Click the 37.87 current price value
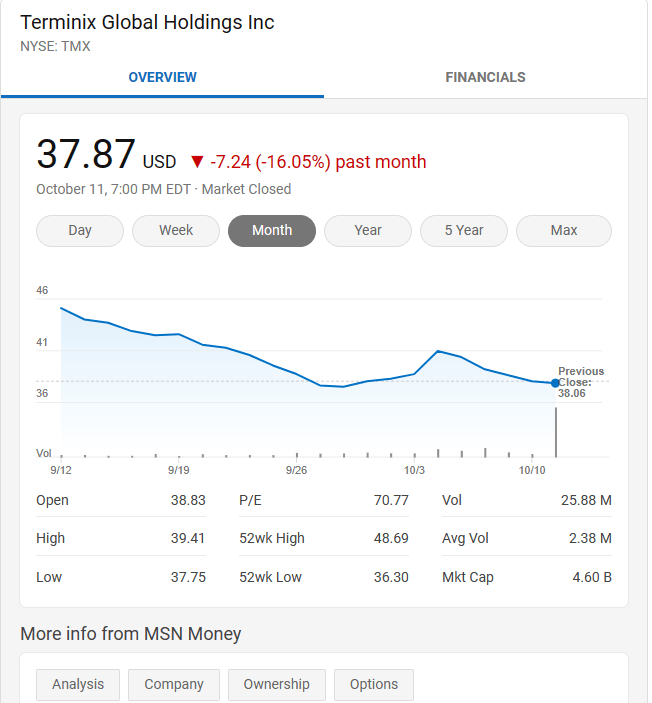This screenshot has width=652, height=703. point(86,155)
